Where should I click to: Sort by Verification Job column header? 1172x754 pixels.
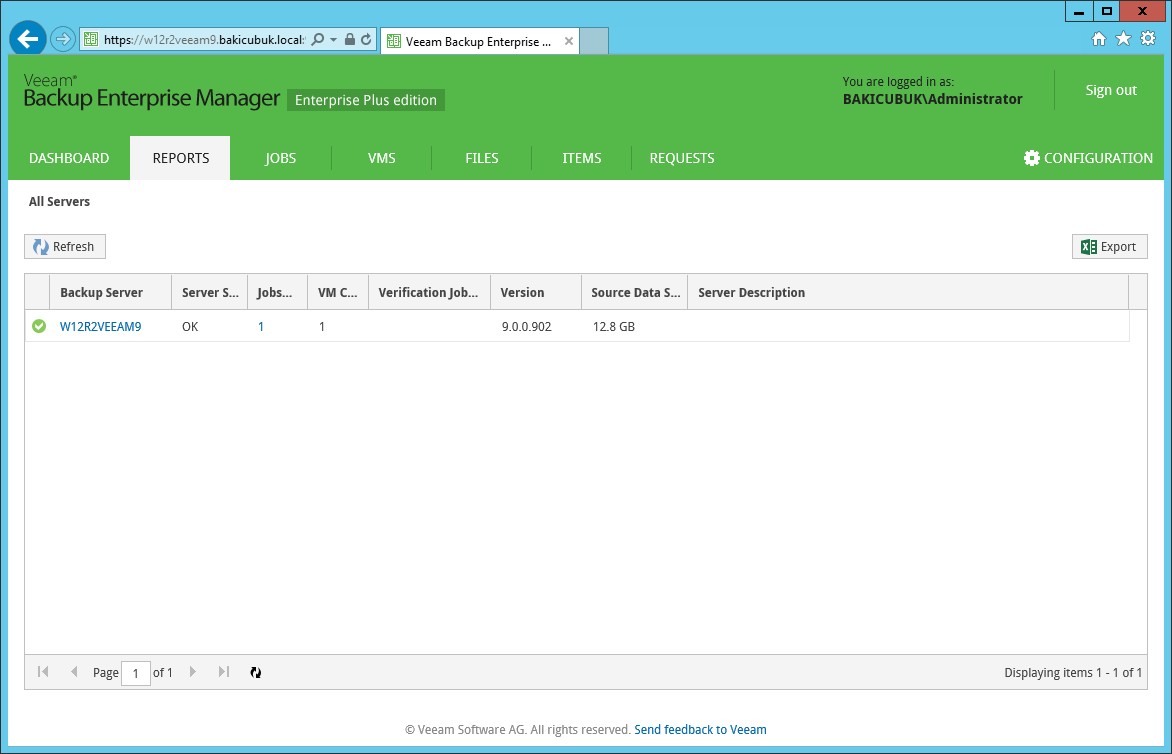429,292
